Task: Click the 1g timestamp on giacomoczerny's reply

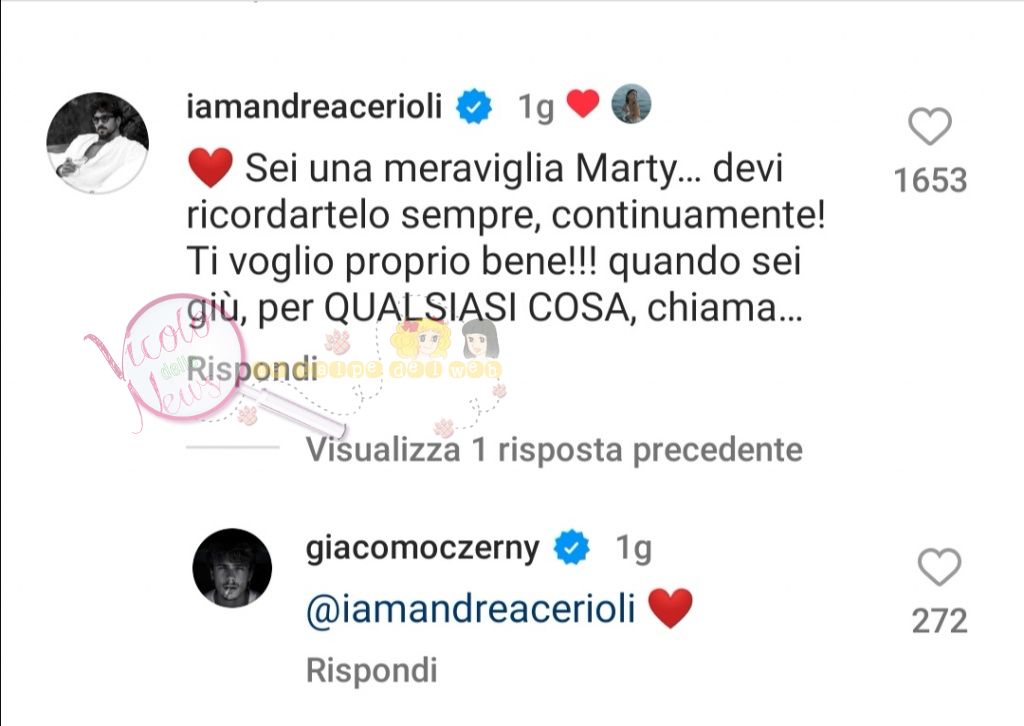Action: 633,548
